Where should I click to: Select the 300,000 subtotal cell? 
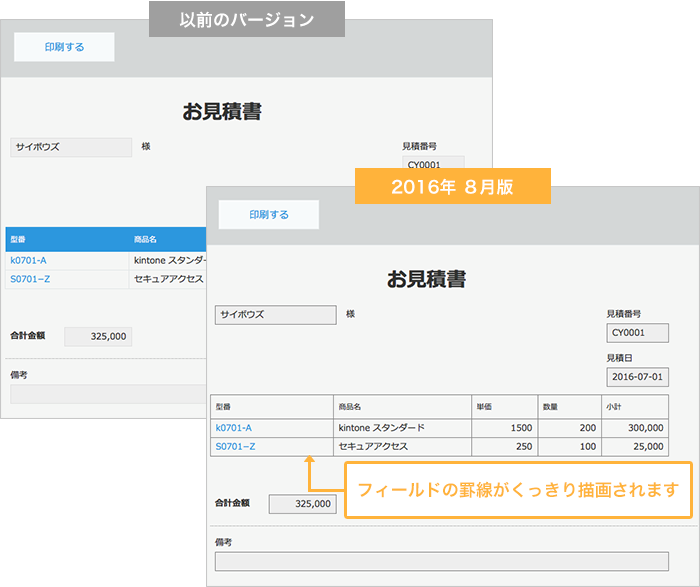[x=634, y=427]
